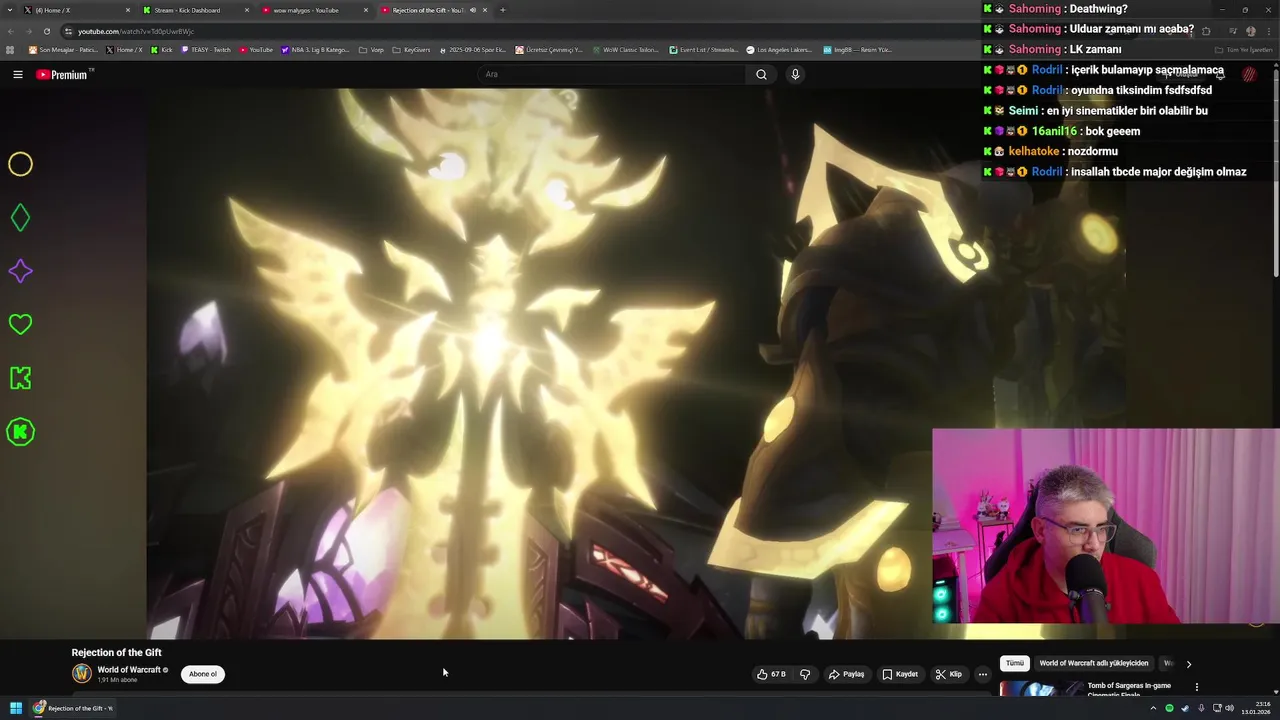The image size is (1280, 720).
Task: Open the Kick bookmark
Action: pos(161,49)
